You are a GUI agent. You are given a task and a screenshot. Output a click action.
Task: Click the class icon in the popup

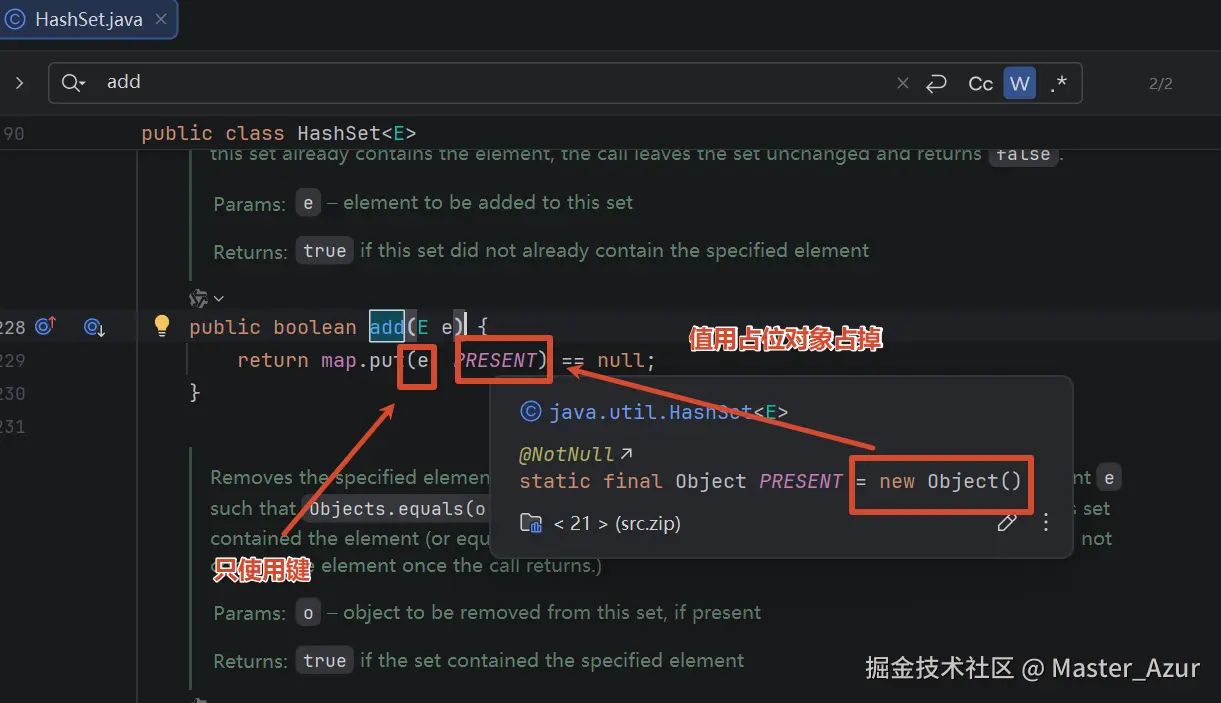pos(531,412)
